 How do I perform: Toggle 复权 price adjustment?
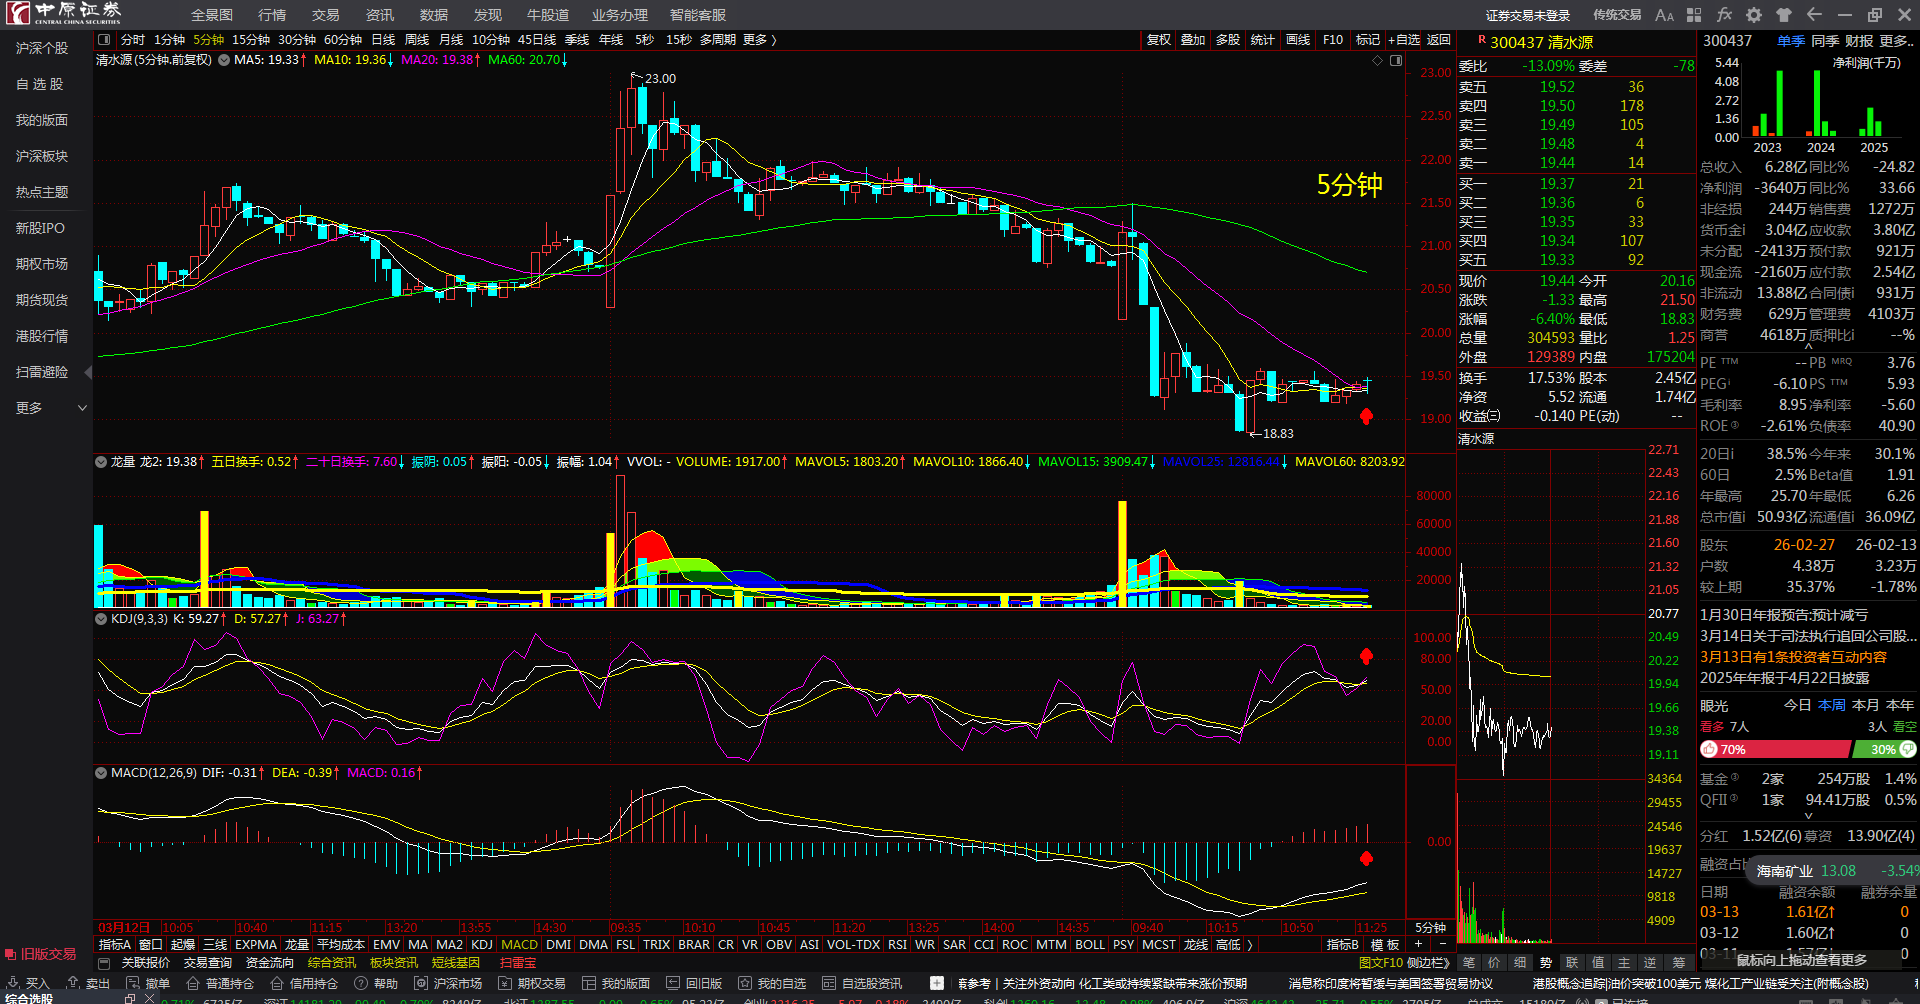click(x=1159, y=40)
